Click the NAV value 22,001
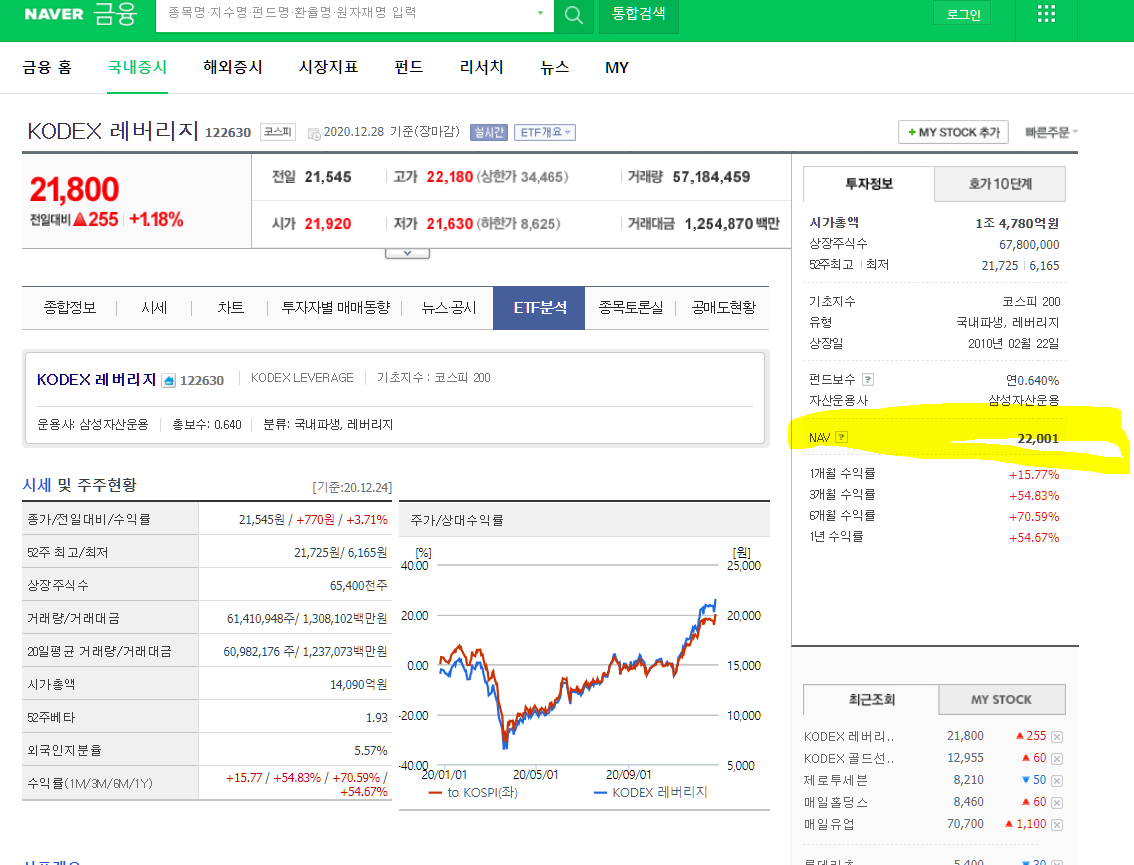1134x865 pixels. (1038, 438)
